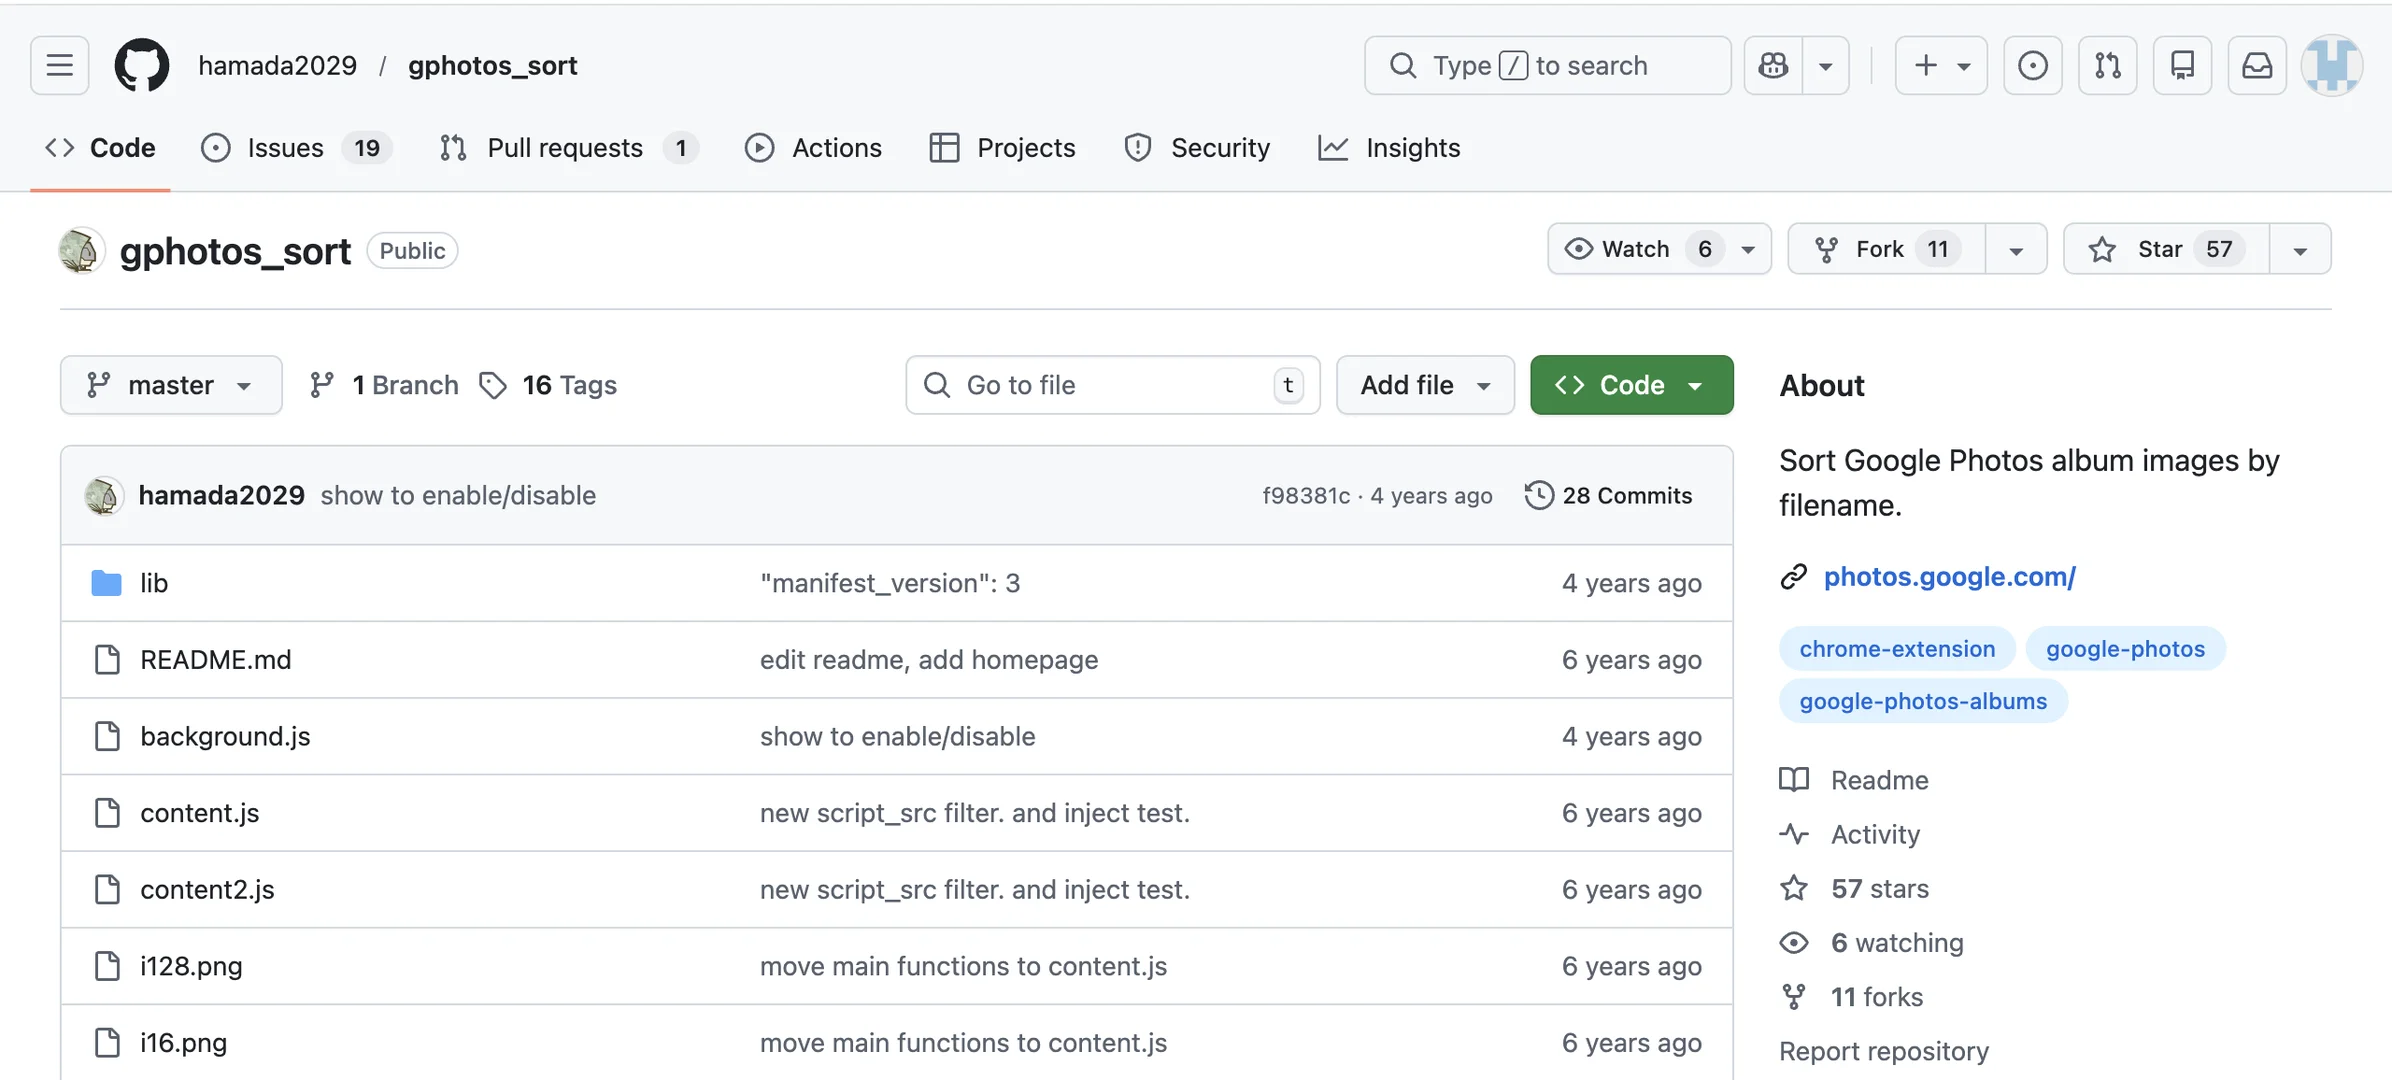Image resolution: width=2392 pixels, height=1080 pixels.
Task: Expand the Copilot dropdown arrow
Action: click(x=1826, y=66)
